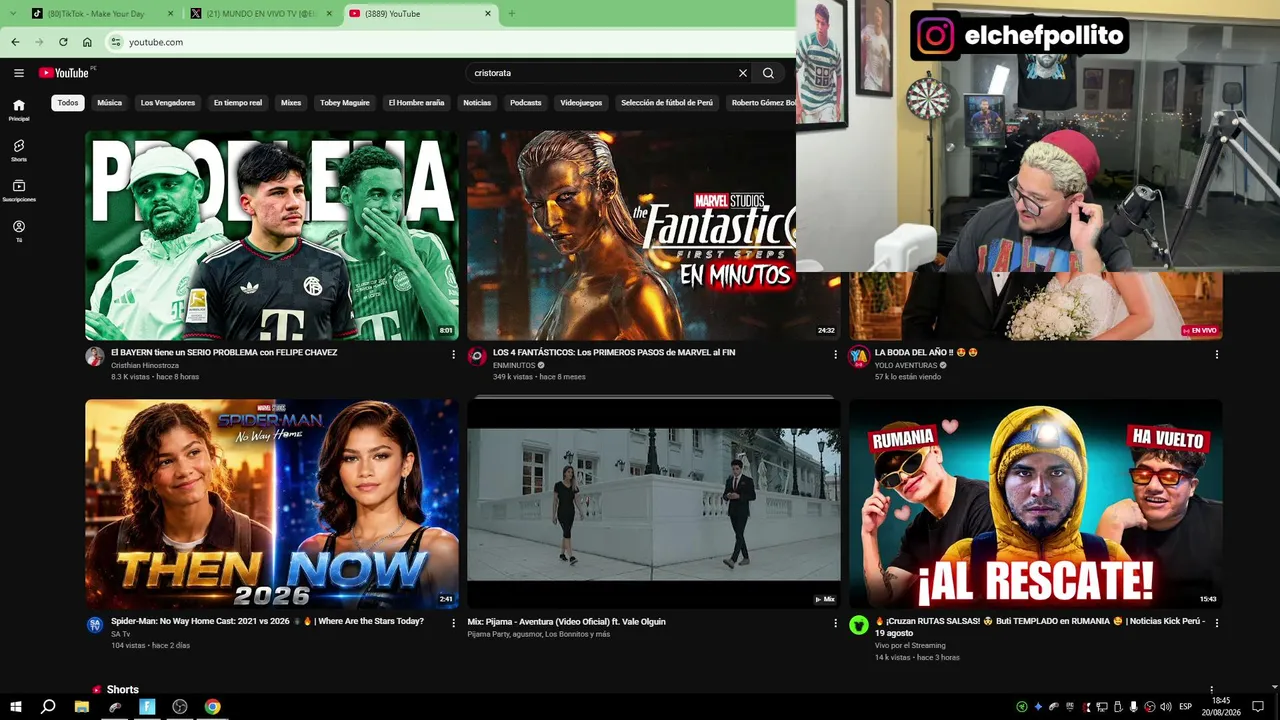View site information icon beside youtube.com
Screen dimensions: 1280x720
(x=115, y=42)
